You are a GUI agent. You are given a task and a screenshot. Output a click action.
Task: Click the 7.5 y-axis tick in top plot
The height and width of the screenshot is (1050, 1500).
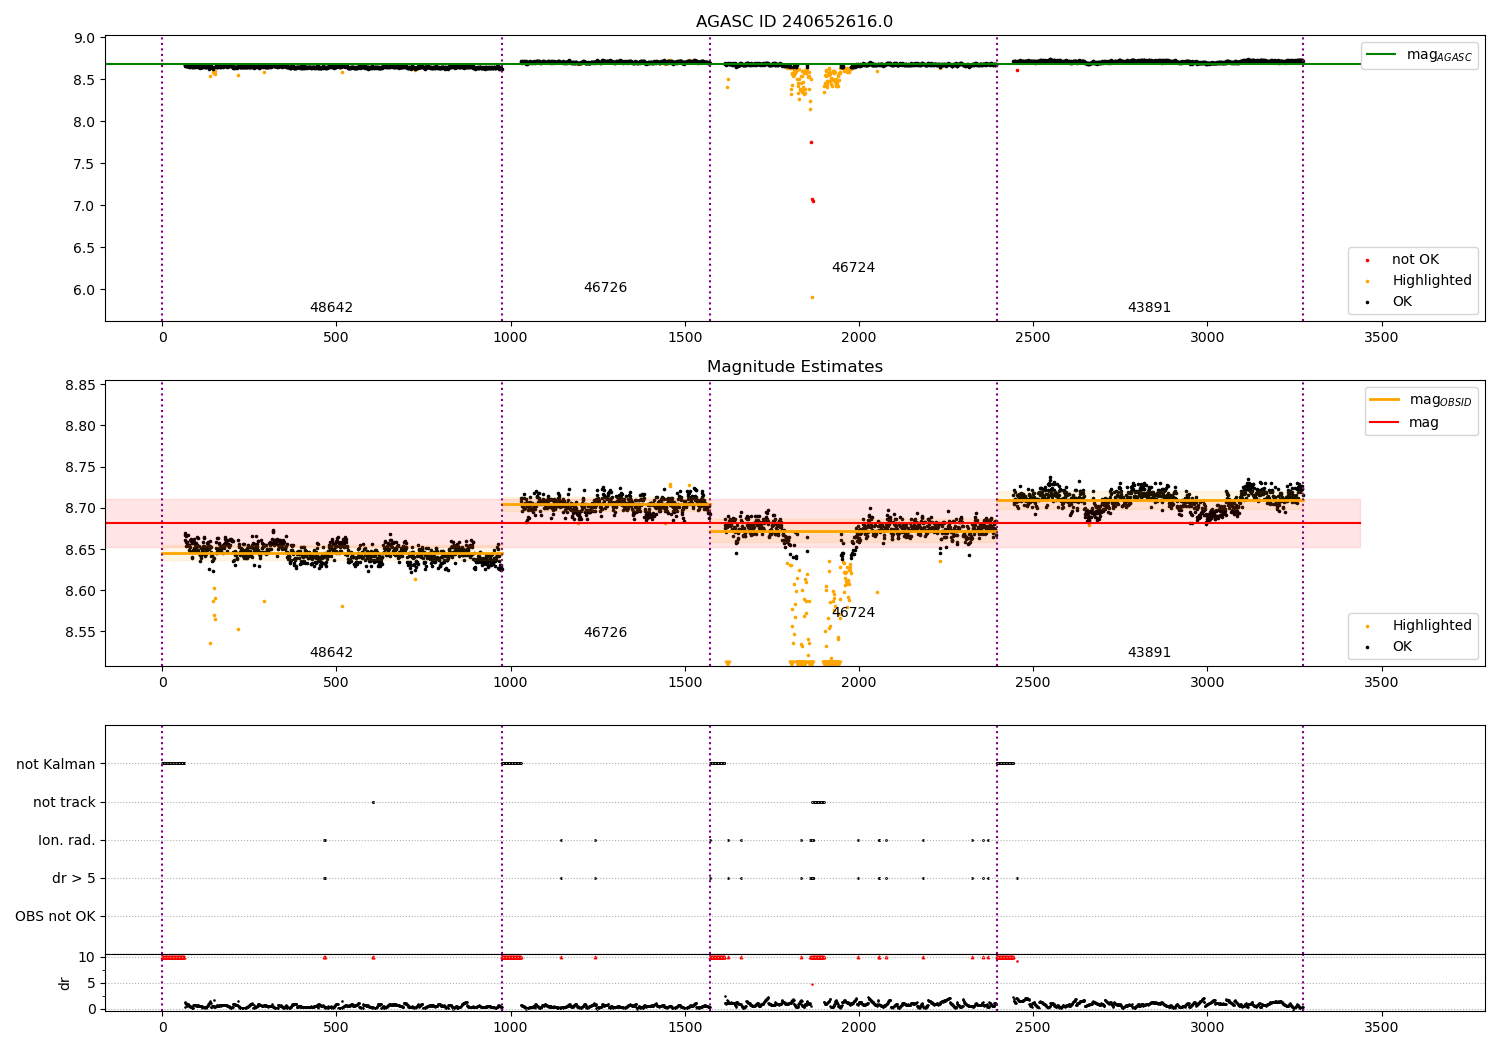85,164
